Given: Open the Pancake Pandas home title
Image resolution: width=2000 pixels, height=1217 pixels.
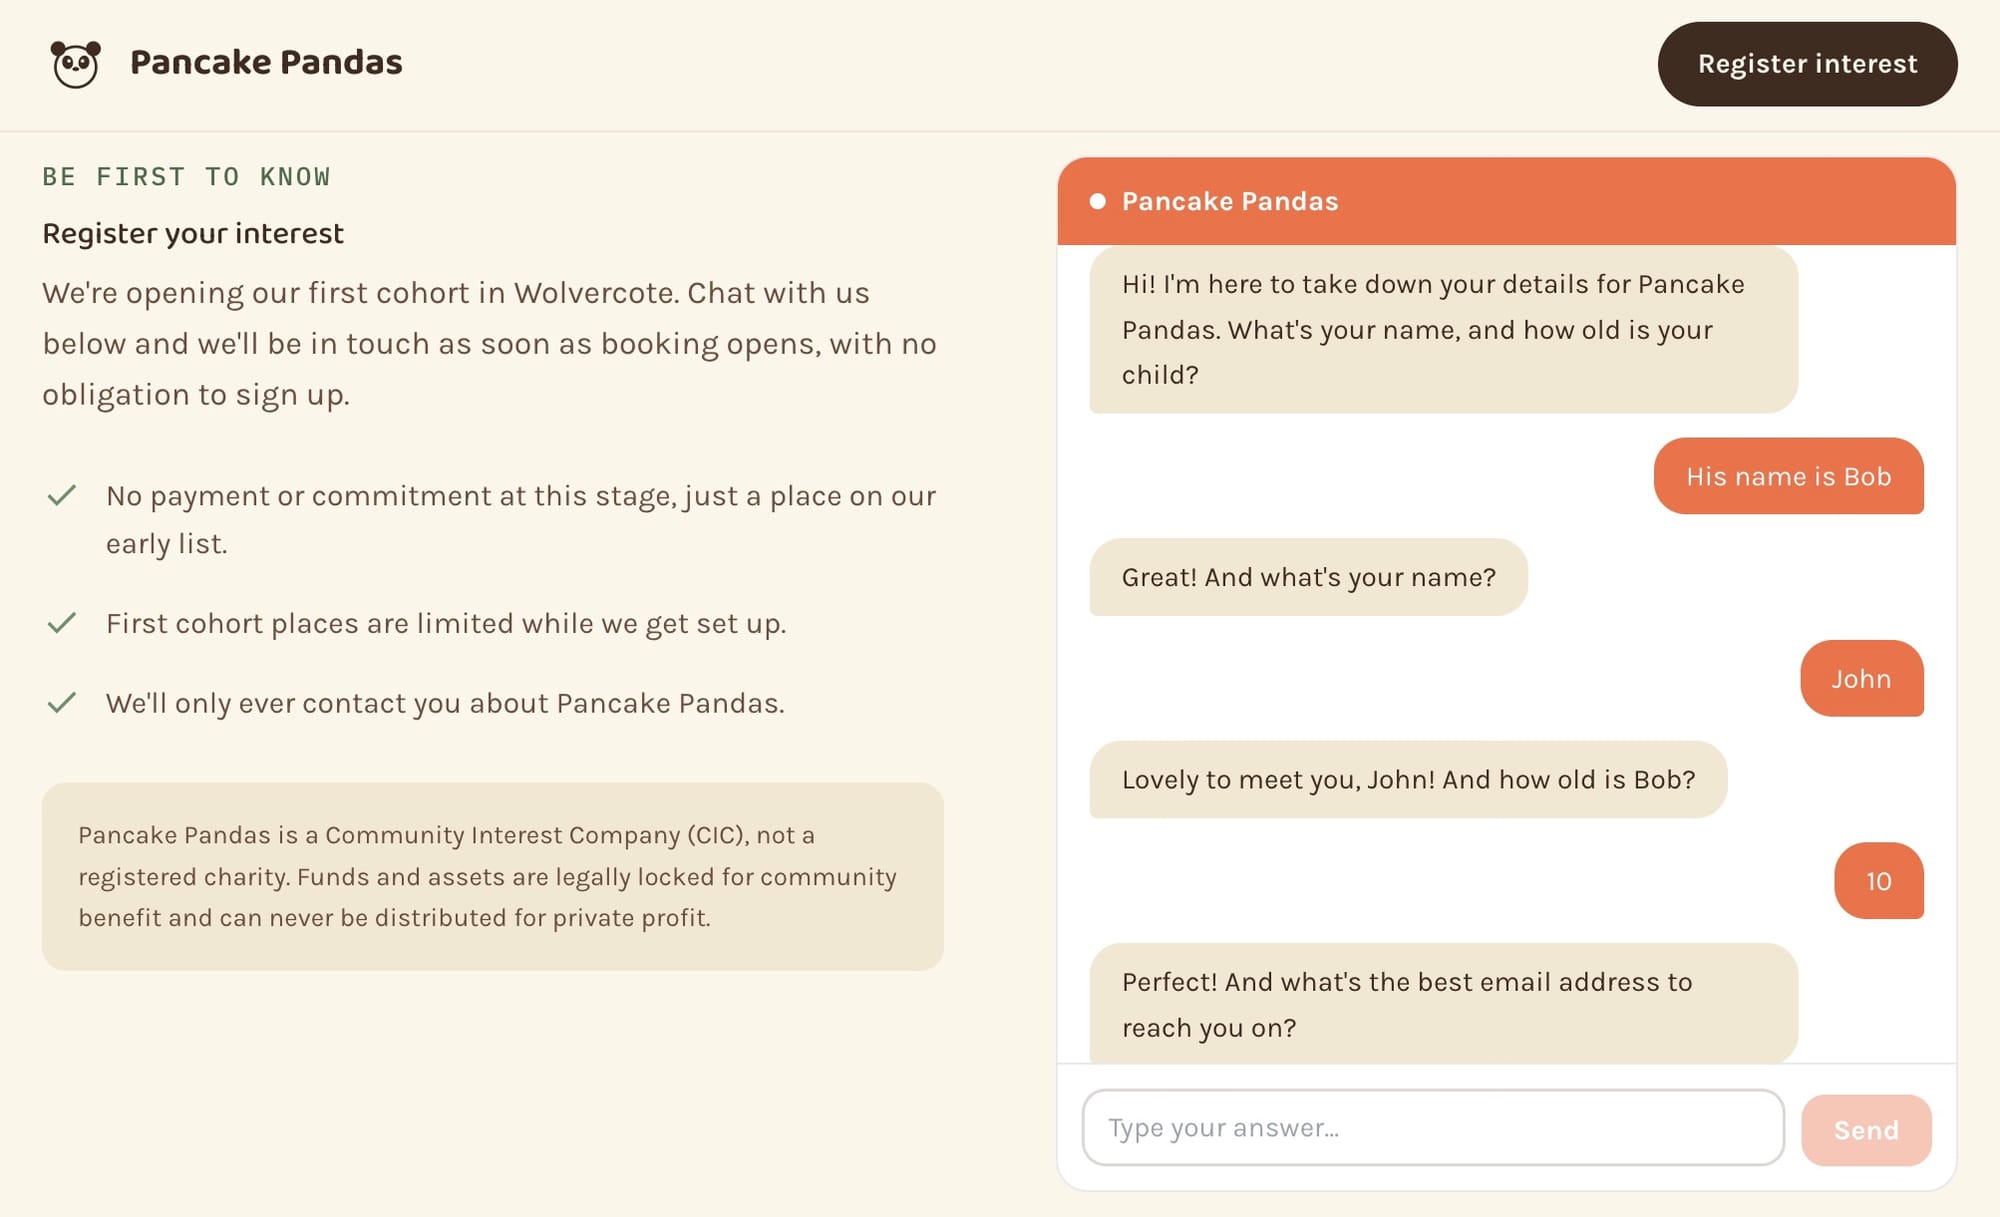Looking at the screenshot, I should [266, 62].
